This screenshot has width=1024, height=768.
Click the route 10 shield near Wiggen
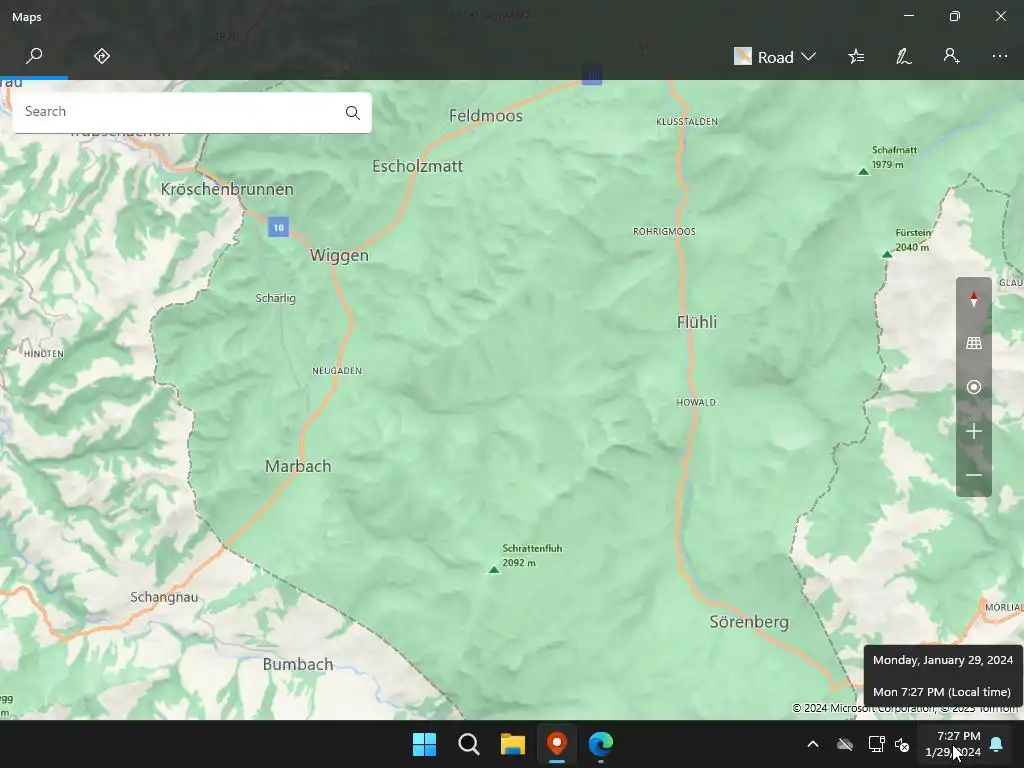278,227
